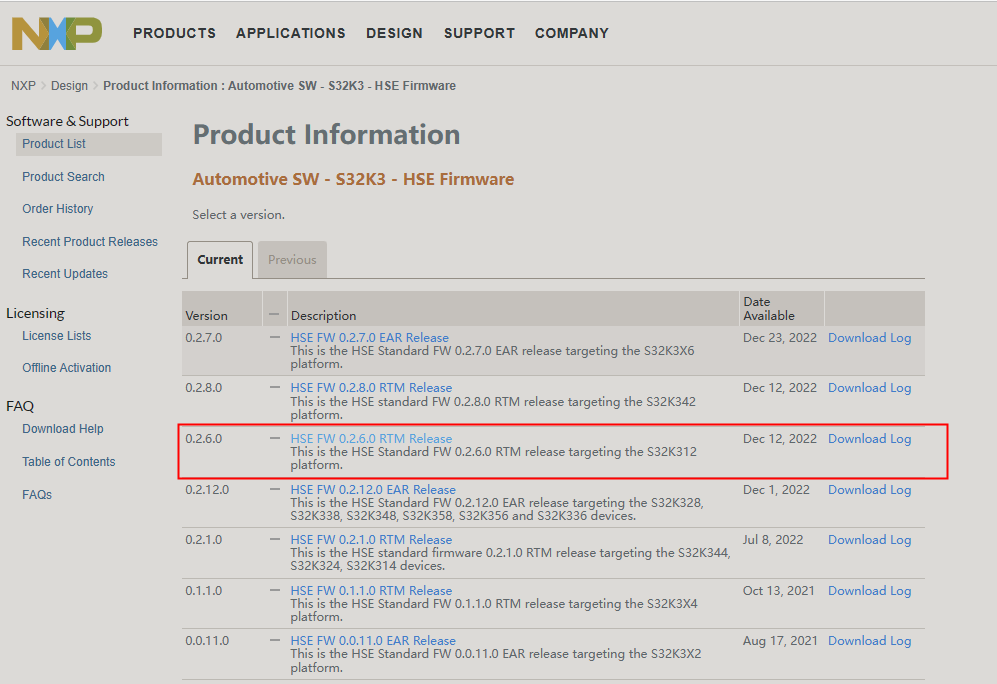
Task: Collapse the entry for version 0.2.6.0
Action: pos(274,437)
